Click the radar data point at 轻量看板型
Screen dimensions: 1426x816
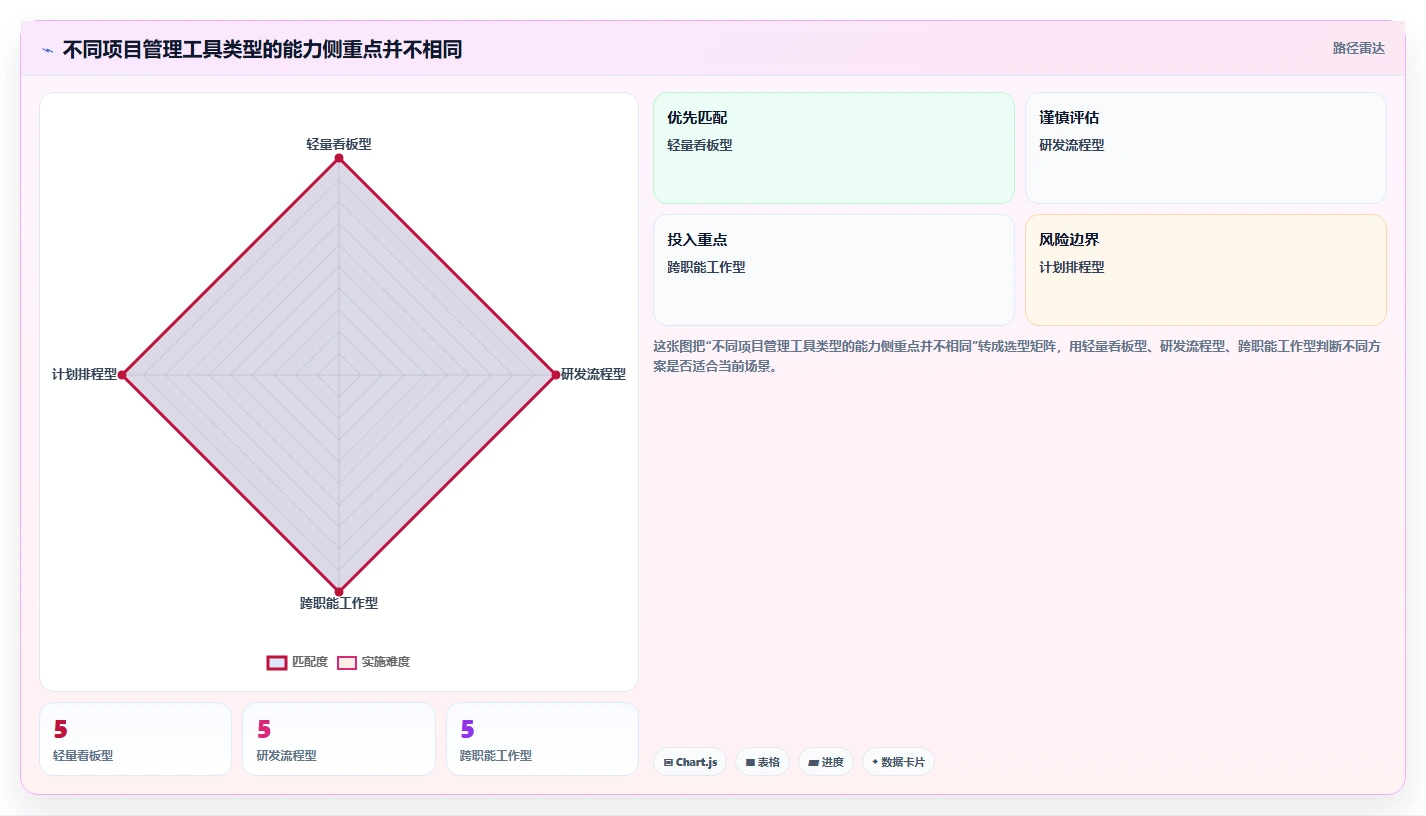tap(339, 158)
